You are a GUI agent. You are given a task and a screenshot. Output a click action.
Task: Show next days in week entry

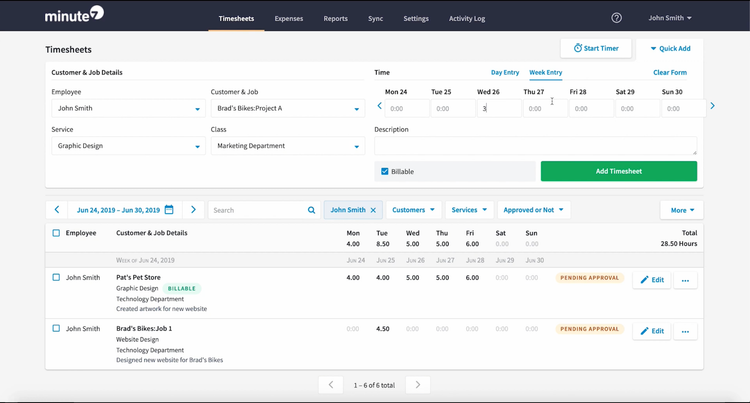click(712, 106)
